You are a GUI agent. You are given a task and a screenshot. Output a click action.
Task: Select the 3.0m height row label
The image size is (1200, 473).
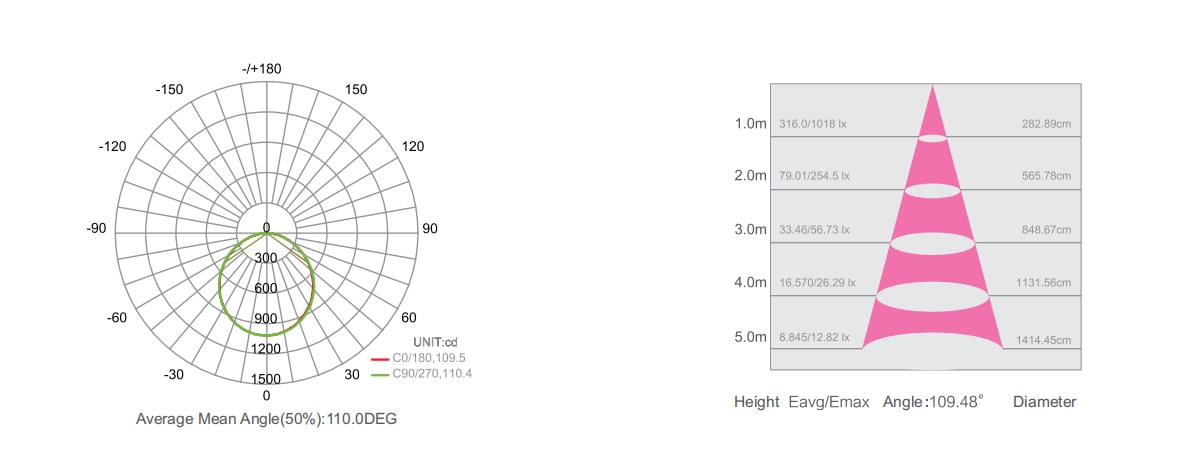[x=750, y=229]
